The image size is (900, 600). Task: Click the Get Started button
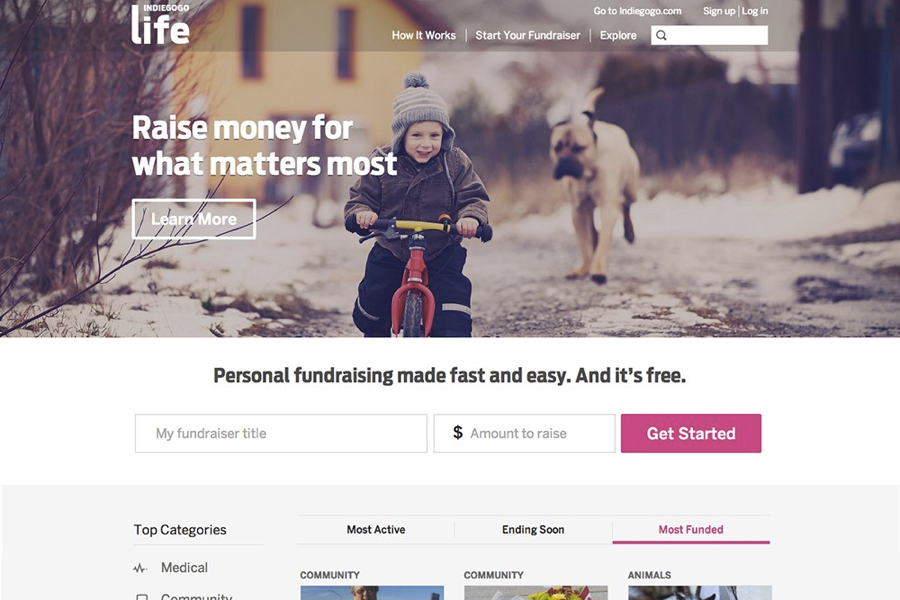click(691, 433)
